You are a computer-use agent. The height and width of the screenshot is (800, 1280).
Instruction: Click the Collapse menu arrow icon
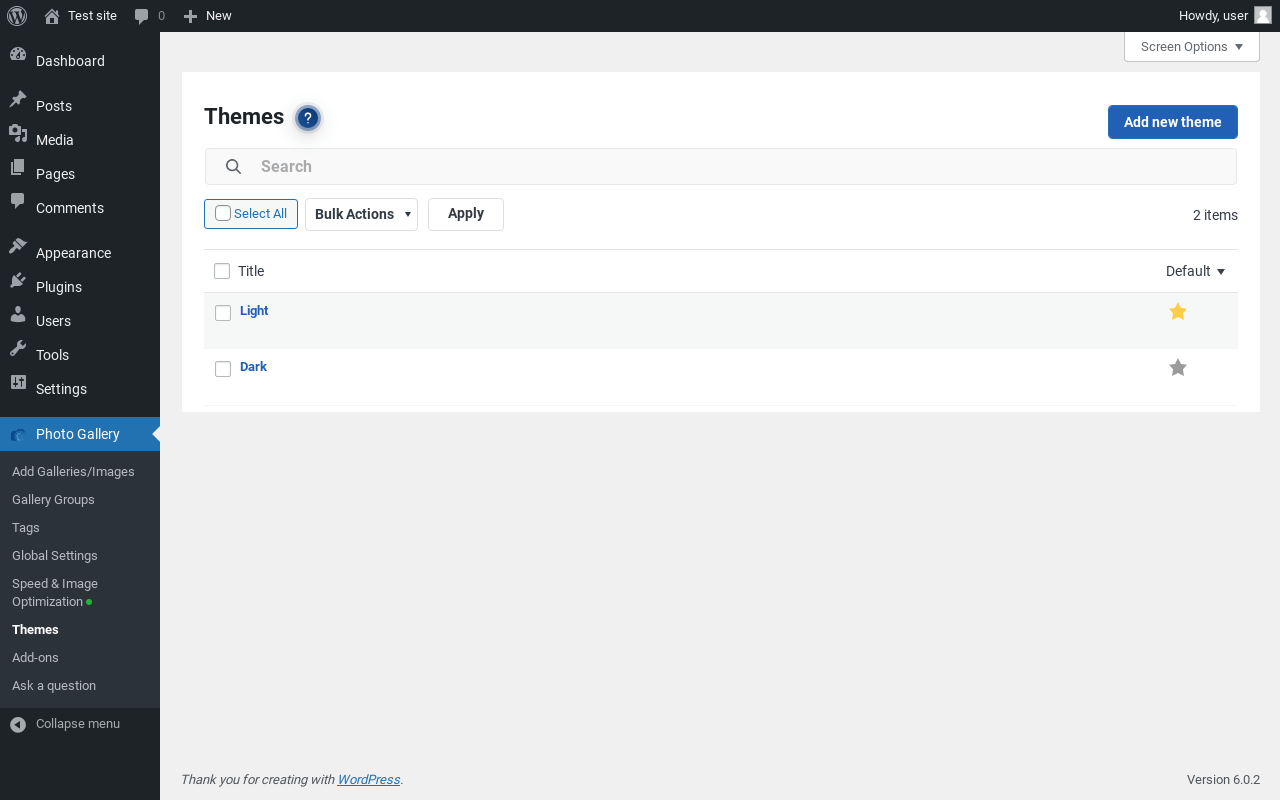18,724
